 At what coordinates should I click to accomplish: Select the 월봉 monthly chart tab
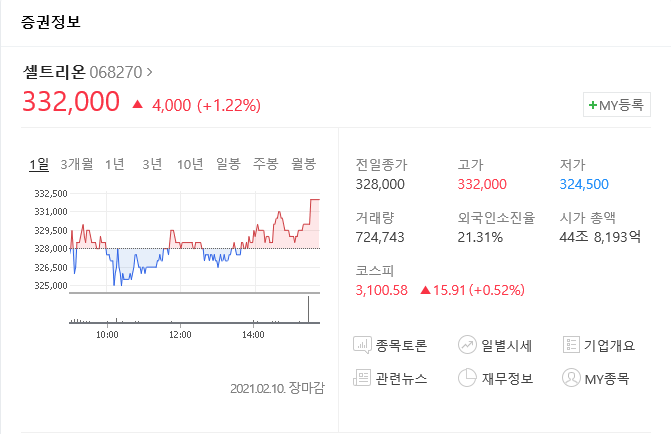point(303,164)
